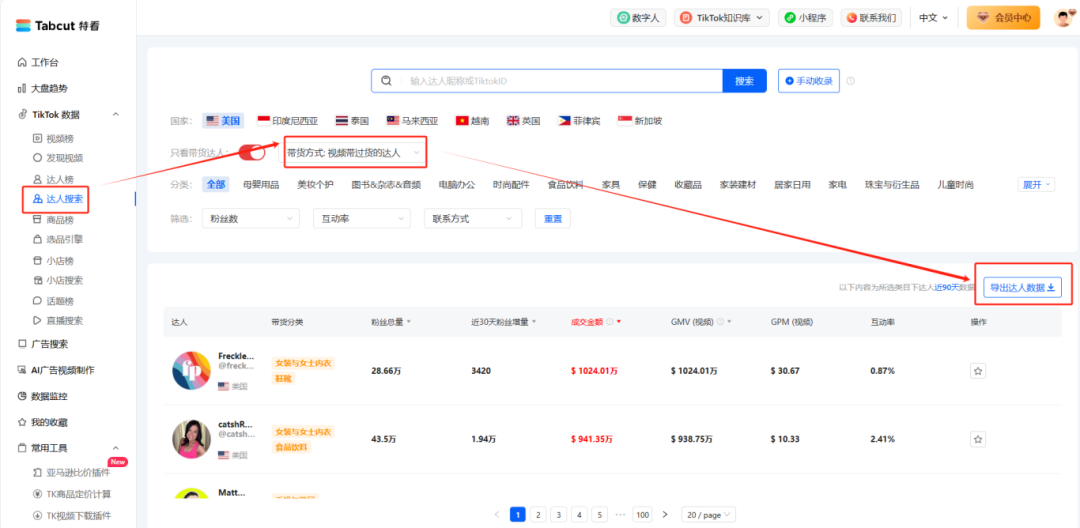Click the 重置 reset button
The image size is (1080, 528).
[x=552, y=218]
